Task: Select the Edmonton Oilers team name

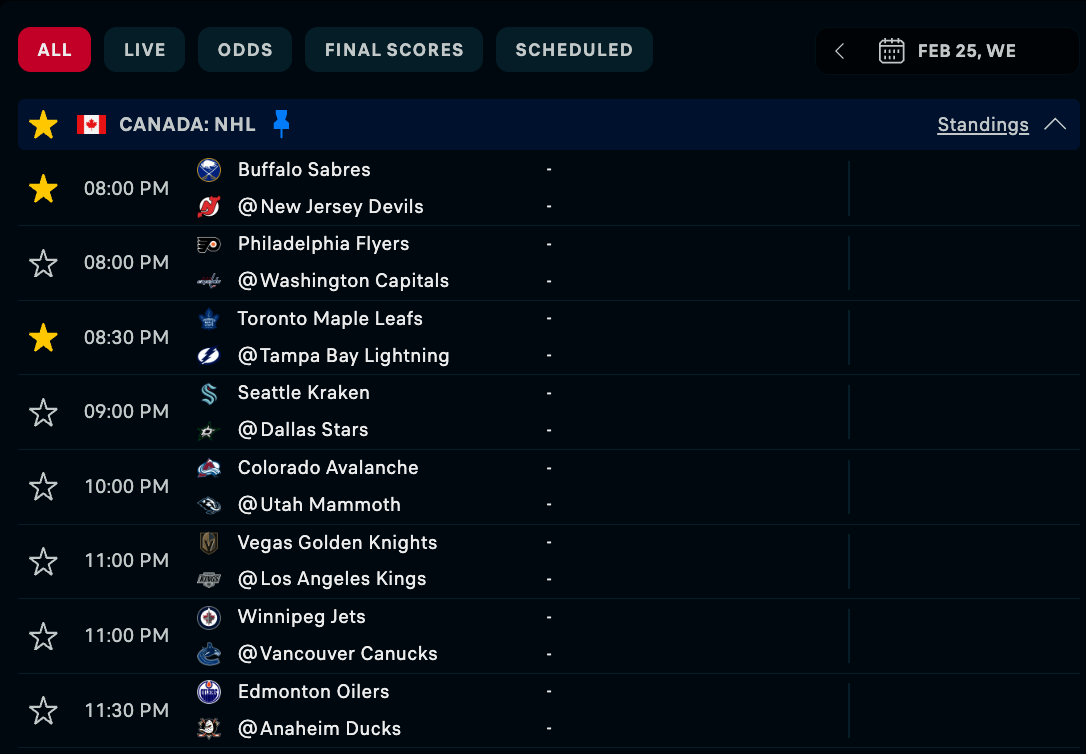Action: click(313, 691)
